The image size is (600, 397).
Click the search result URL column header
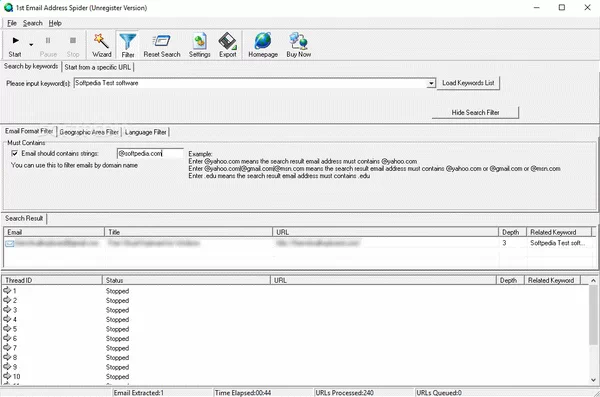(x=385, y=232)
